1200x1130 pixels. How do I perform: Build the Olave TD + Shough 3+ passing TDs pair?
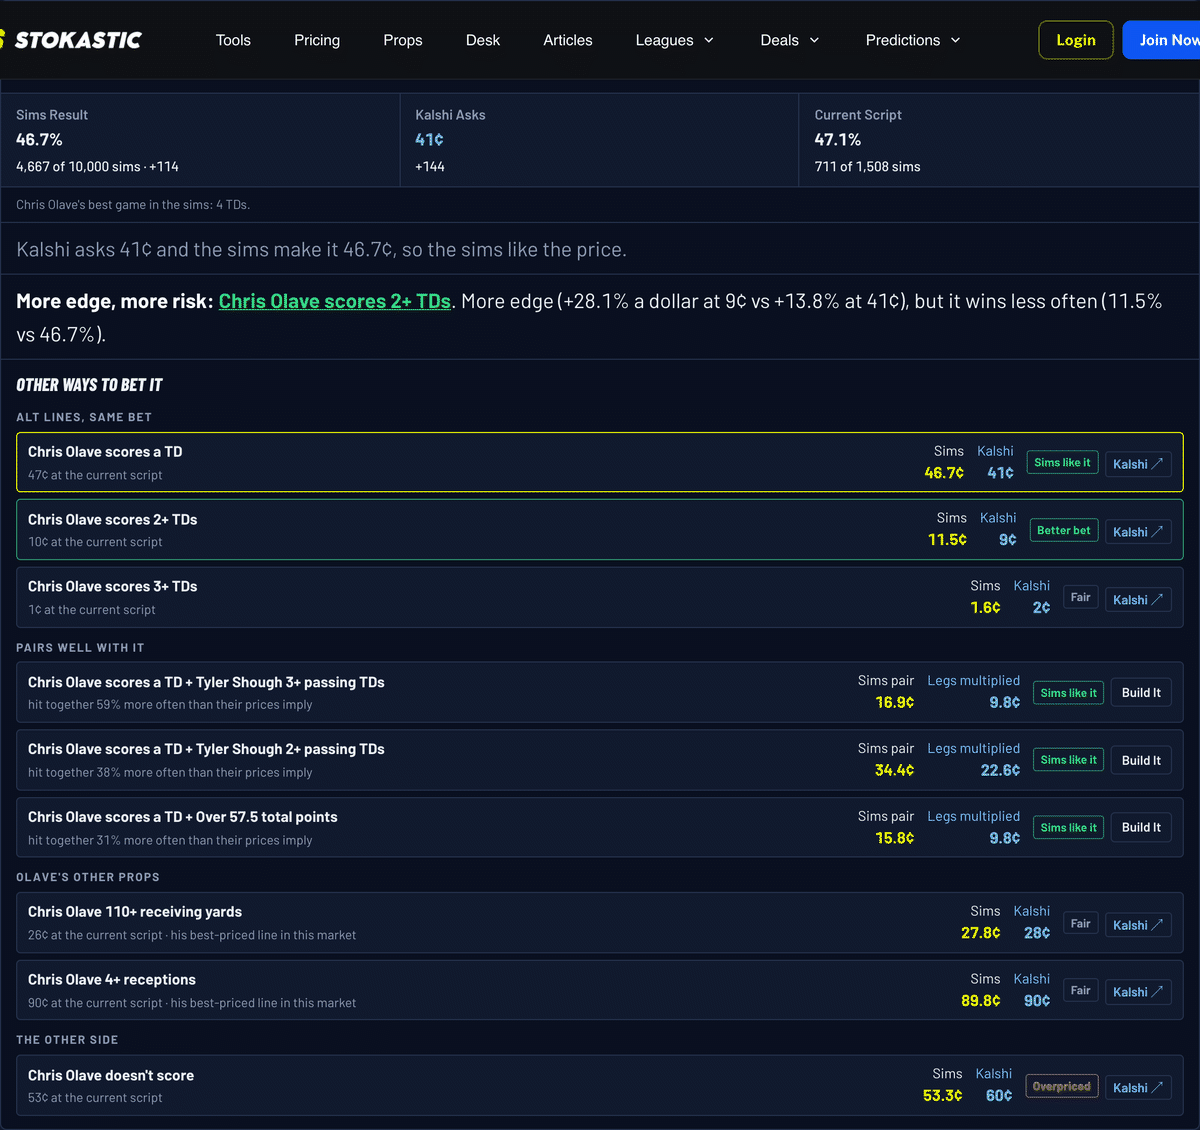(x=1141, y=693)
